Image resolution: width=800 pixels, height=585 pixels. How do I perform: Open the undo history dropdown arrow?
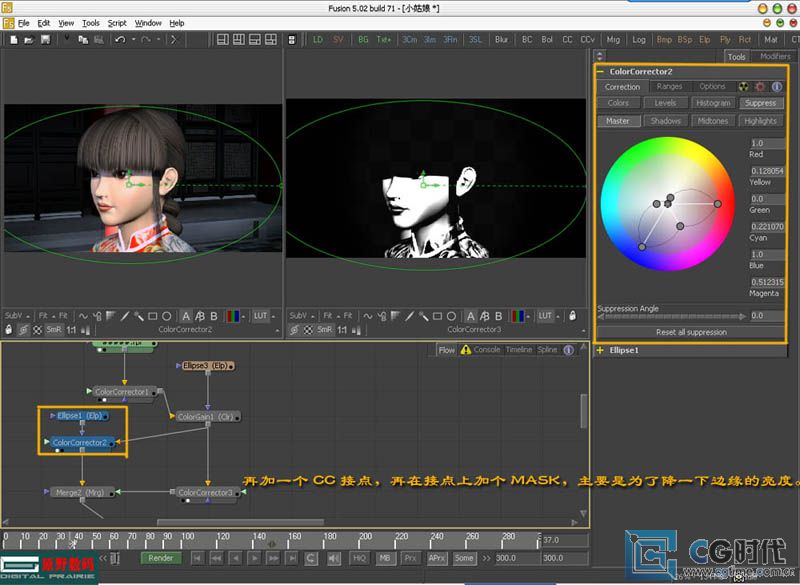(134, 39)
